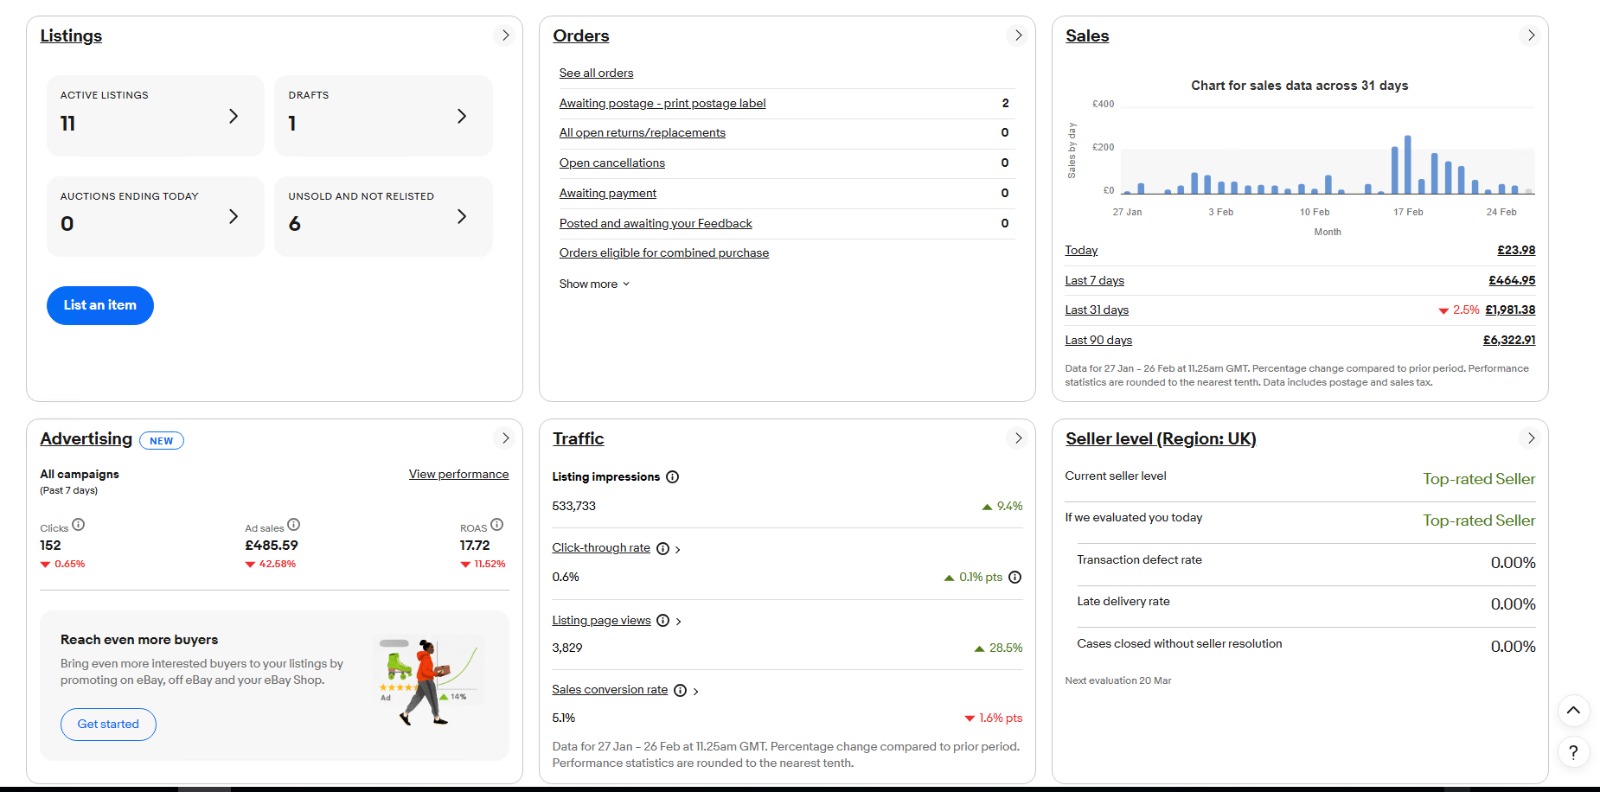The width and height of the screenshot is (1600, 792).
Task: Click the tallest bar in sales chart
Action: click(1407, 165)
